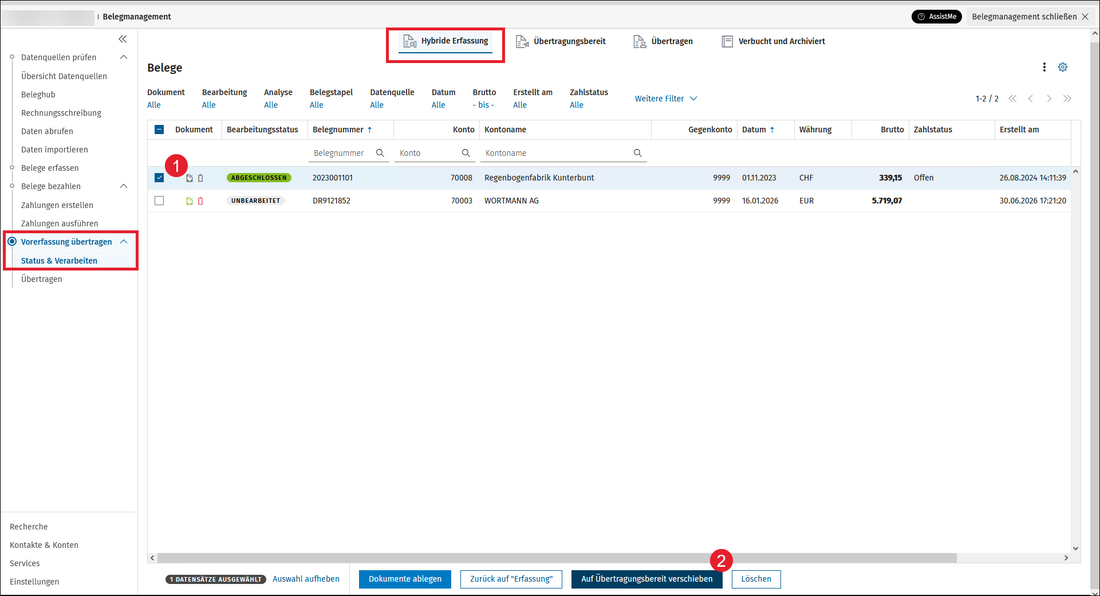The height and width of the screenshot is (596, 1100).
Task: Open the Zahlstatus filter dropdown
Action: tap(577, 105)
